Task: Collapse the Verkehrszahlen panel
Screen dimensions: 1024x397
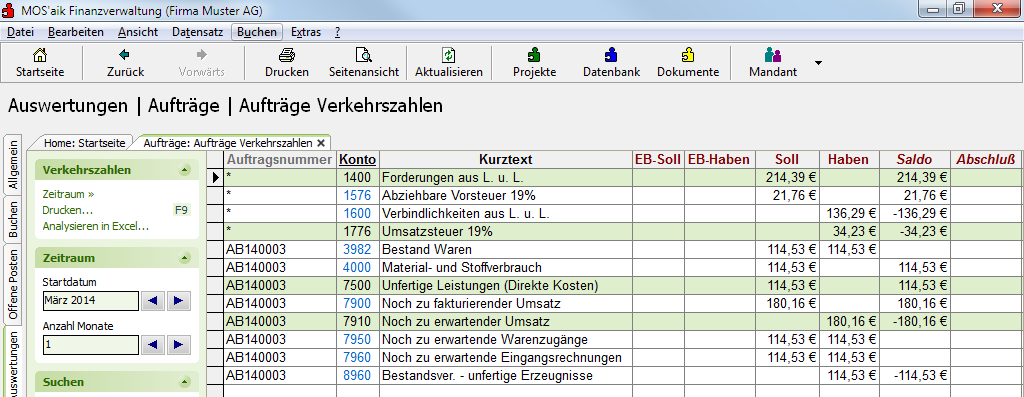Action: tap(185, 170)
